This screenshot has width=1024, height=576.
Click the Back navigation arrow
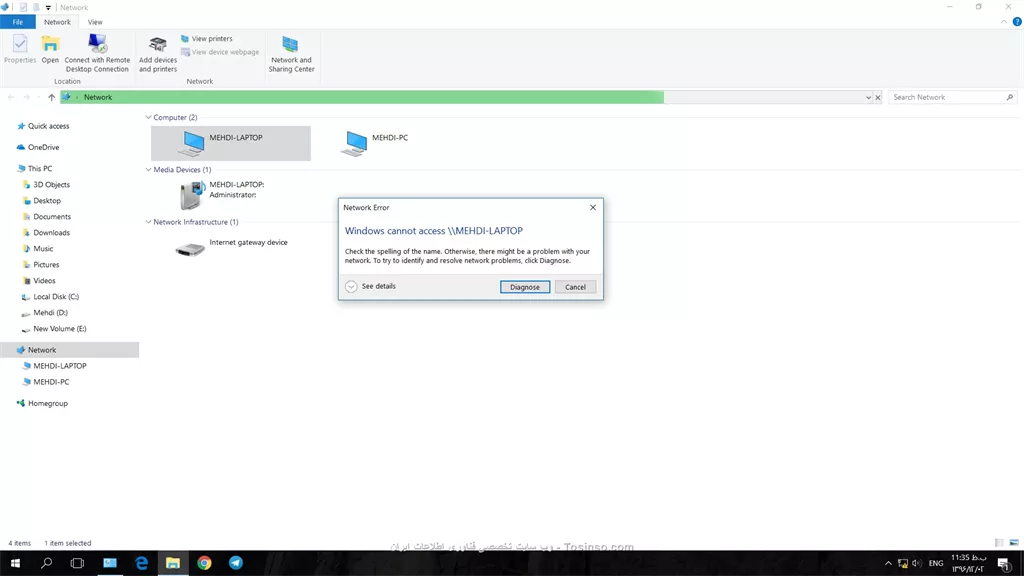tap(11, 97)
